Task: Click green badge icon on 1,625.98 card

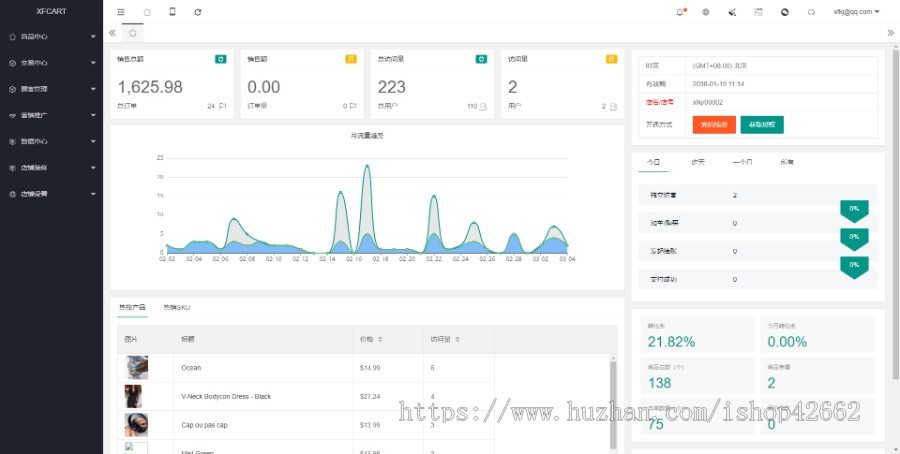Action: (x=220, y=59)
